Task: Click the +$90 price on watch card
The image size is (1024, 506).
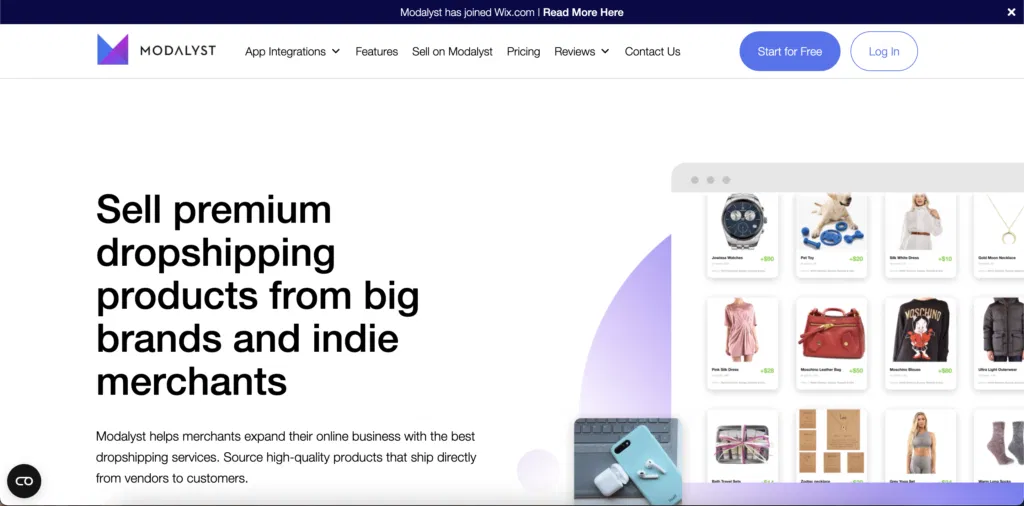Action: click(x=767, y=259)
